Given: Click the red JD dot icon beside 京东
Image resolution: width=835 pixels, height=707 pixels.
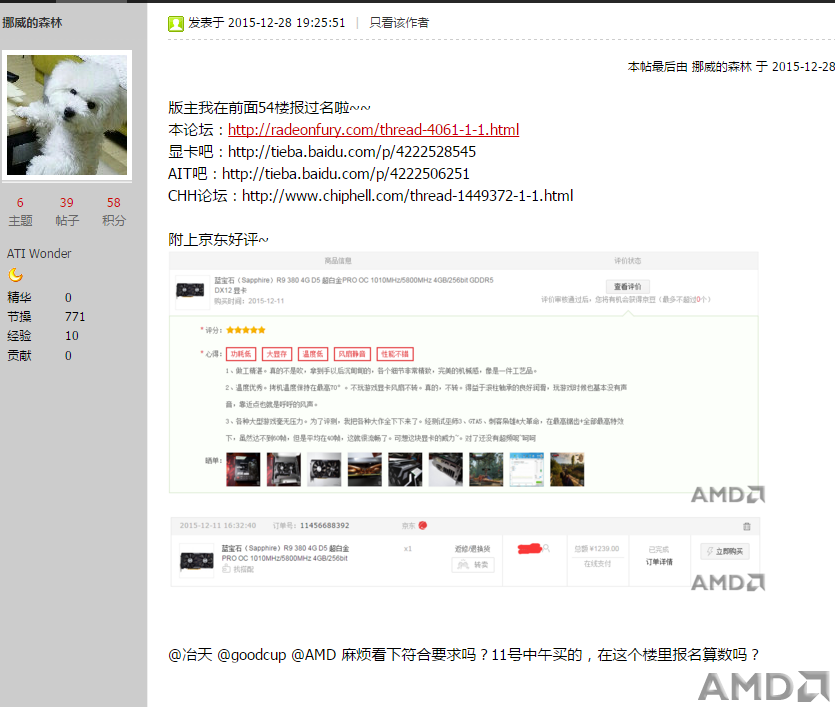Looking at the screenshot, I should click(x=423, y=525).
